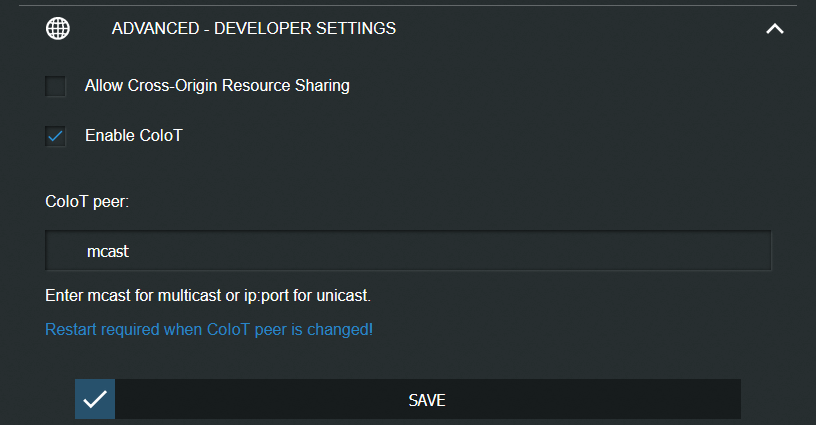
Task: Click the mcast text in peer field
Action: (108, 251)
